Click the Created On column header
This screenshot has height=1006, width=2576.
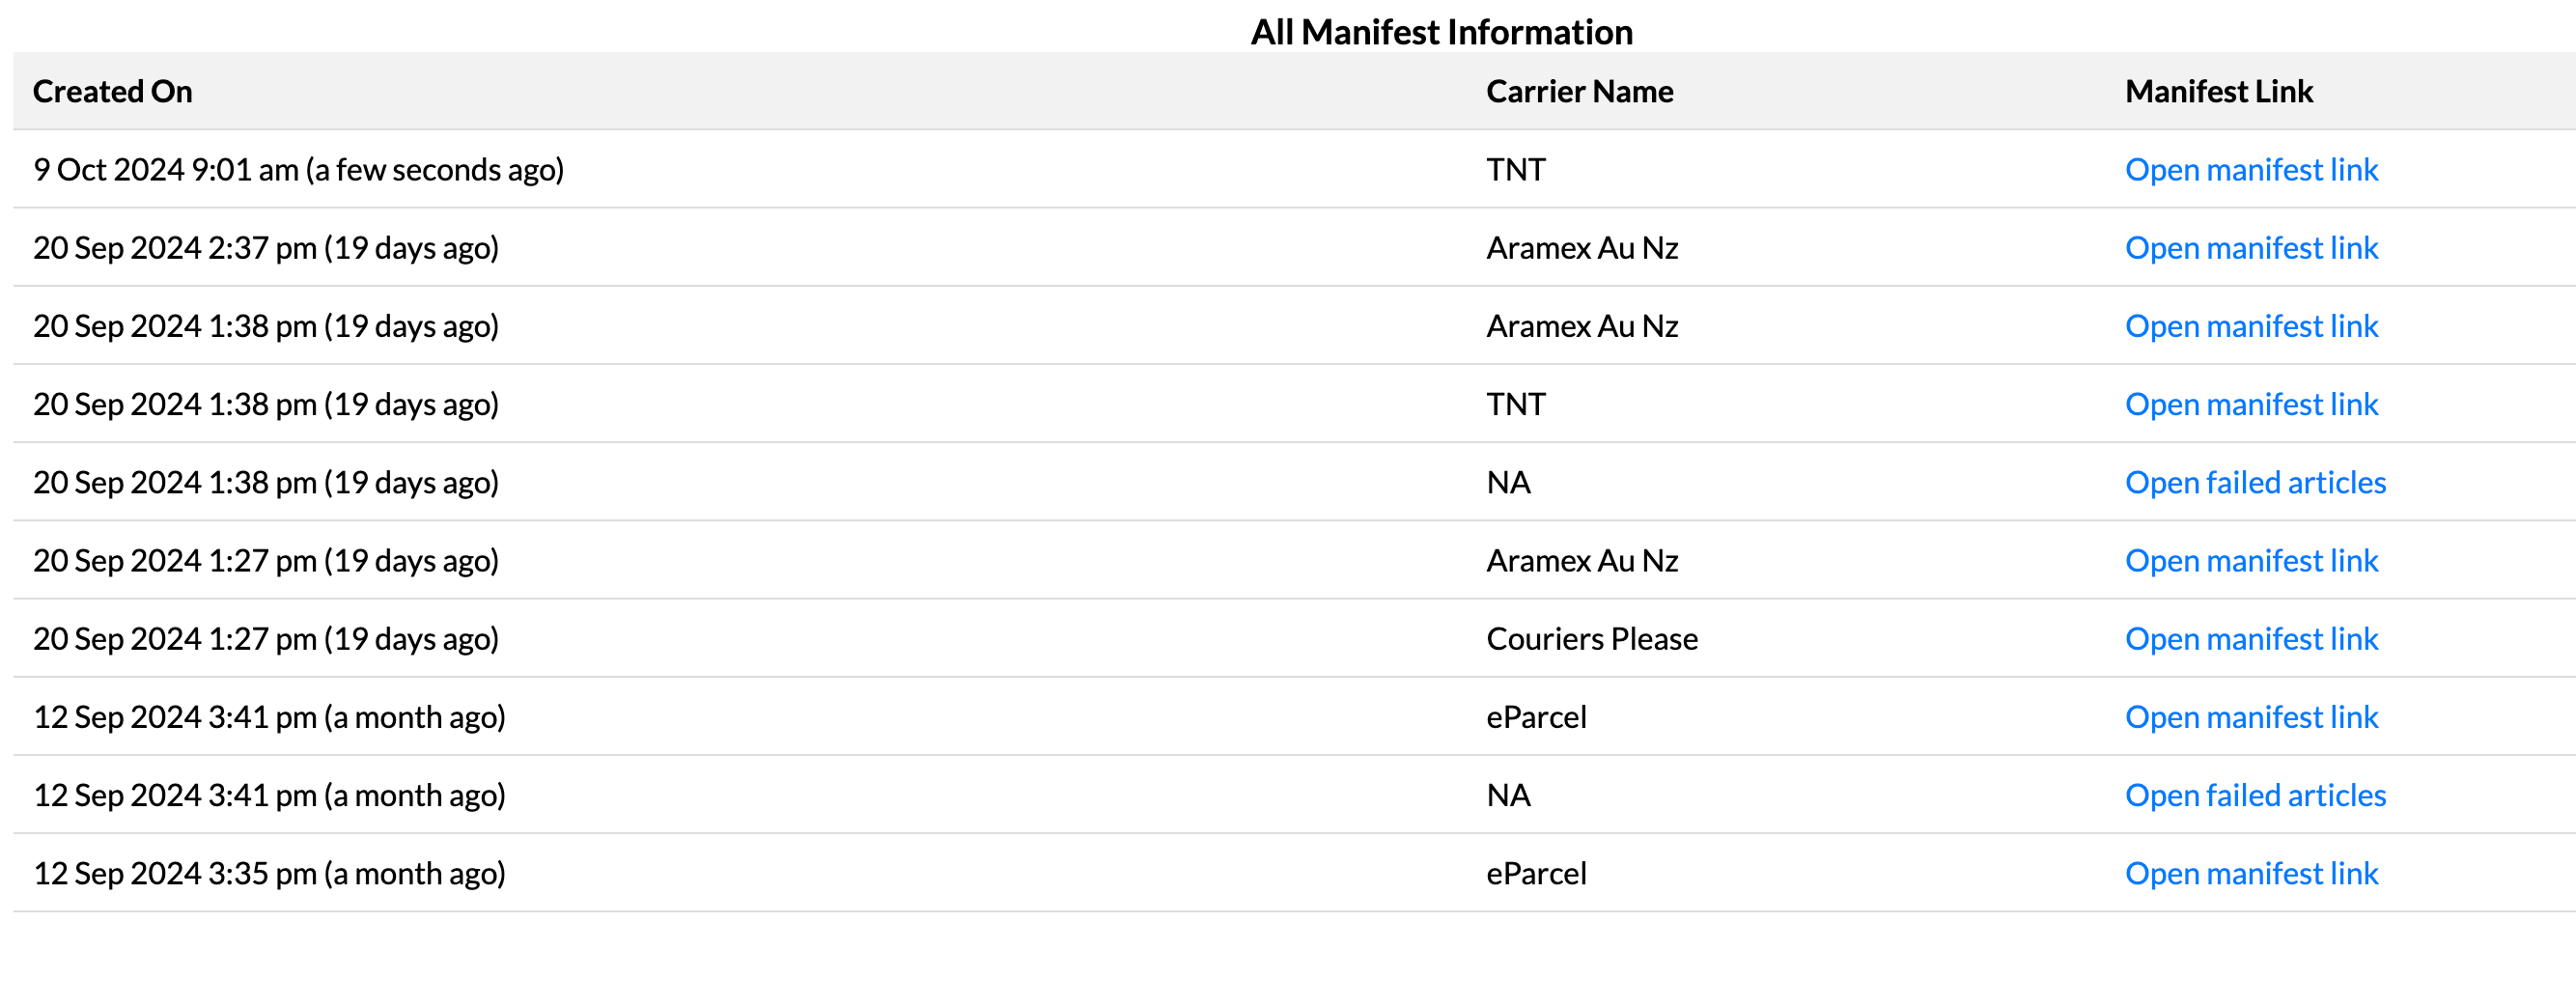click(x=113, y=92)
